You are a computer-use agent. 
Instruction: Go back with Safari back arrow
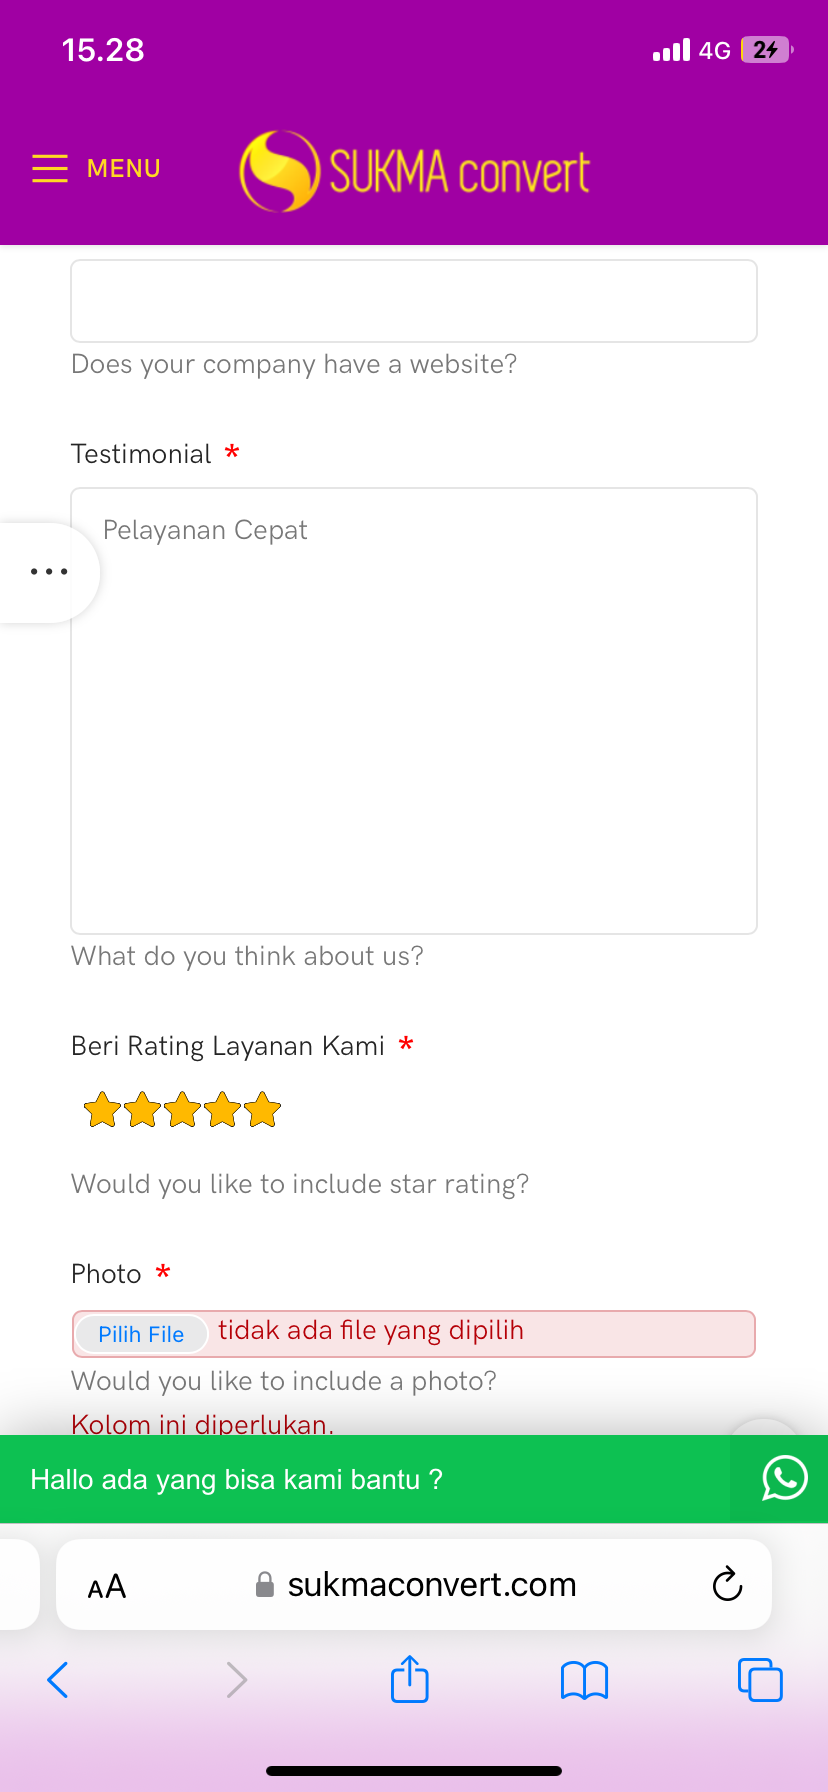pos(58,1680)
